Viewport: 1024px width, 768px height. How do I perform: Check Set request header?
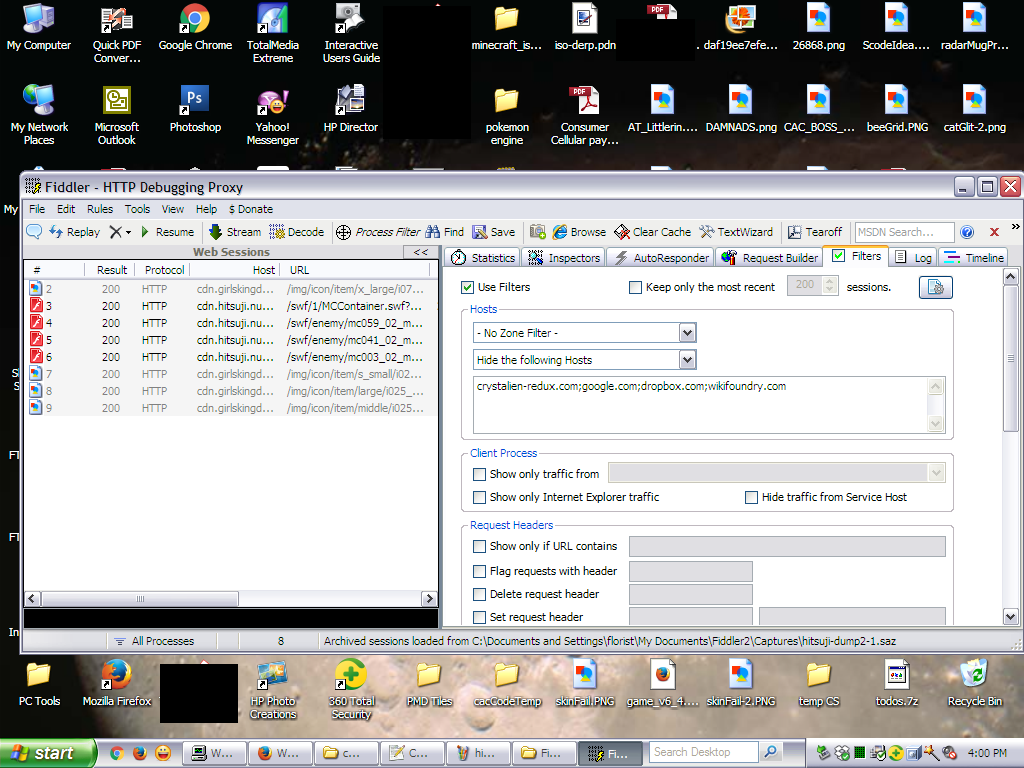(x=479, y=616)
